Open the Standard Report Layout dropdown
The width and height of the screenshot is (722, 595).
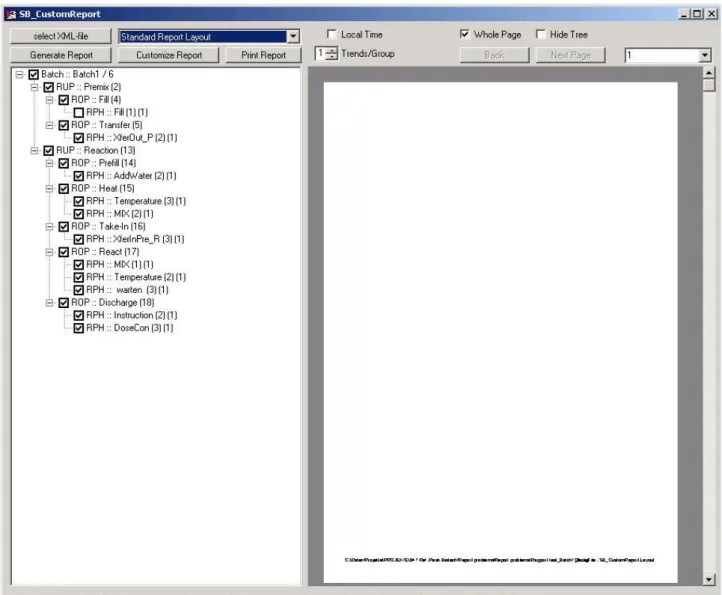coord(293,36)
